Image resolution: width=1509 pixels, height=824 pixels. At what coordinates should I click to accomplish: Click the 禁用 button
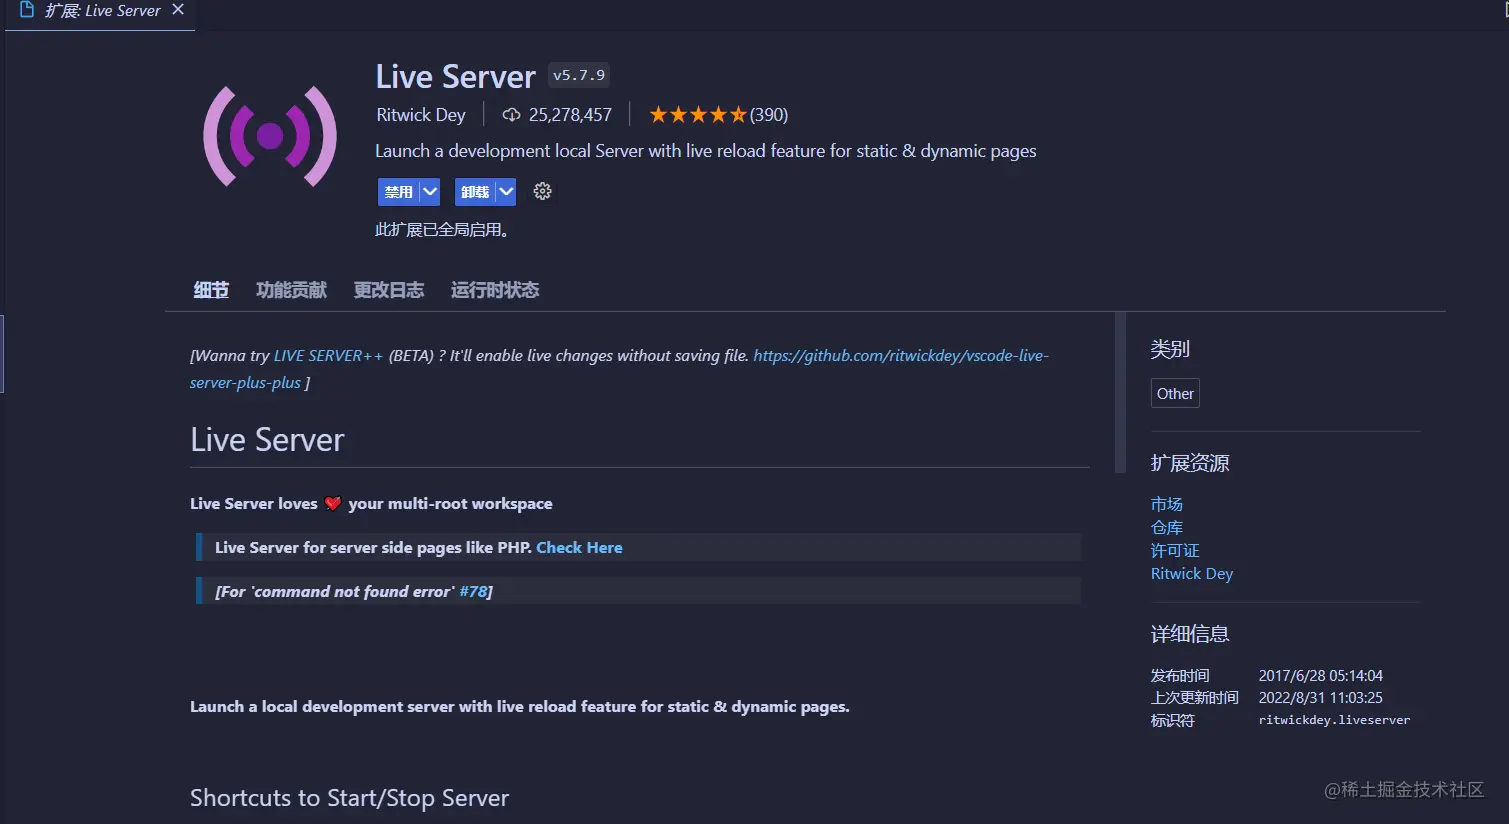point(399,191)
